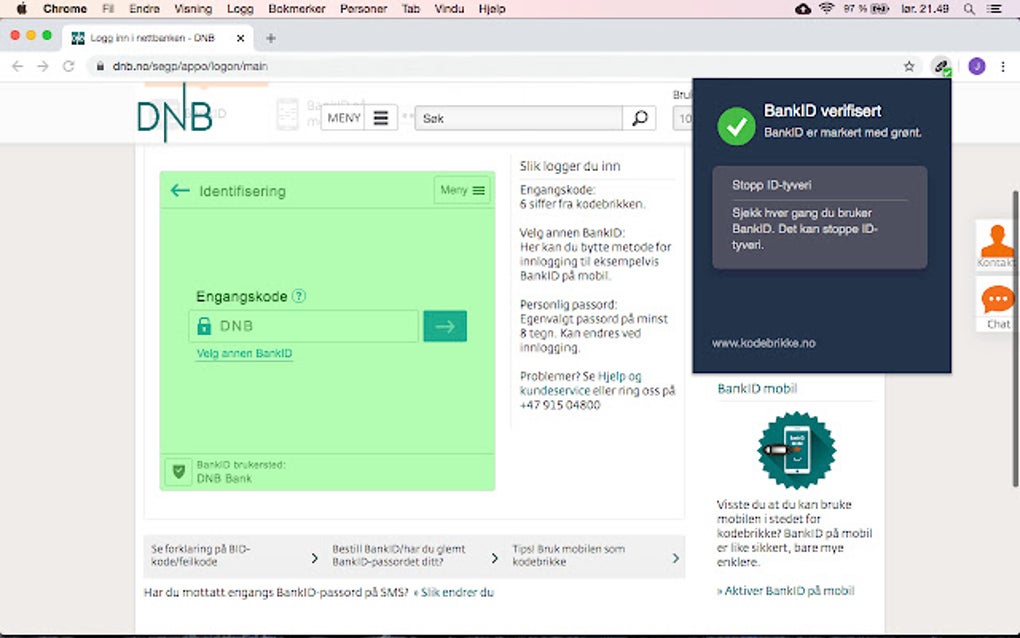Click the address bar URL
Screen dimensions: 1020x638
click(190, 66)
